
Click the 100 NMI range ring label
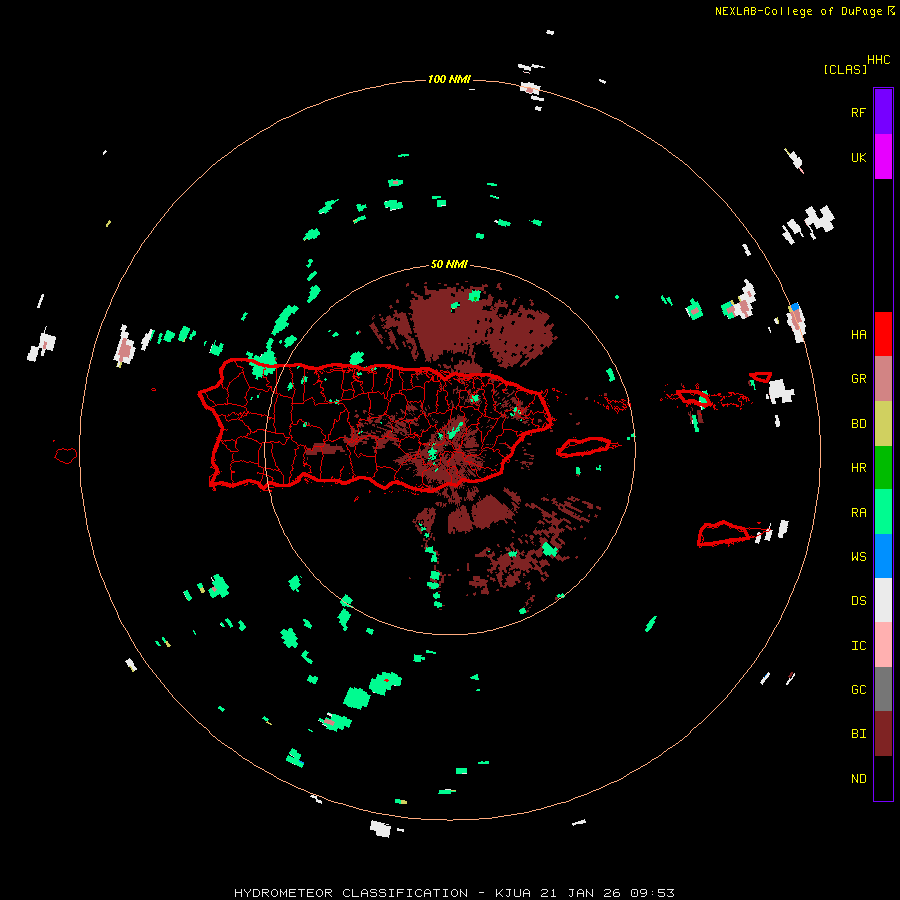click(x=449, y=79)
